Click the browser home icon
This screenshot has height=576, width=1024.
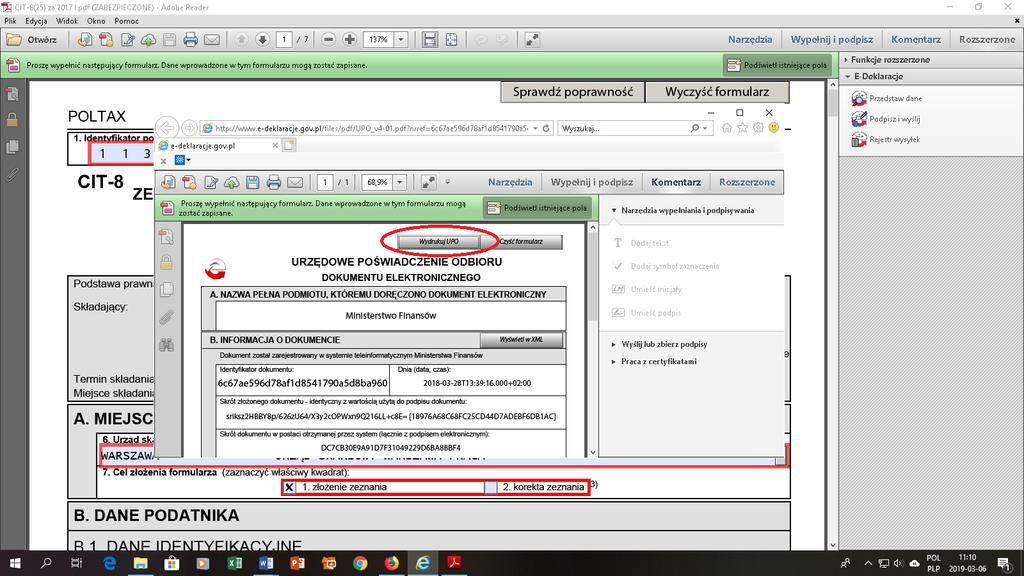tap(727, 128)
